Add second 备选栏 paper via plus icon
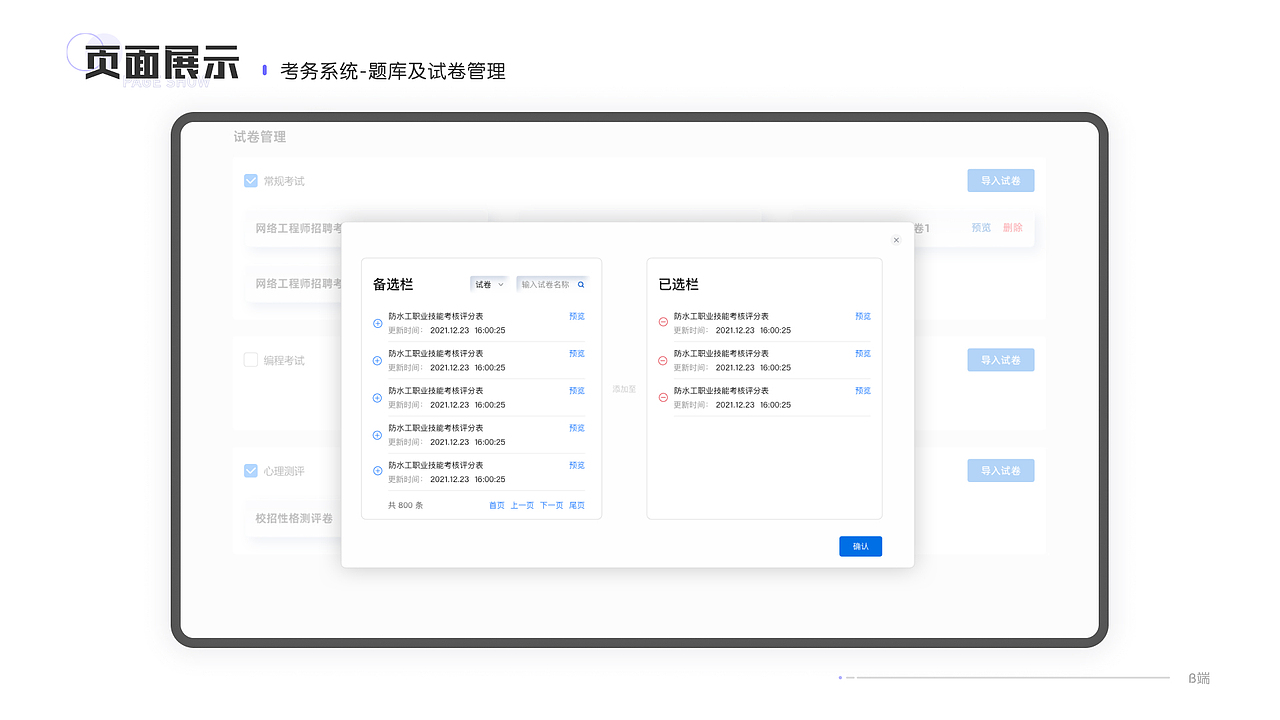This screenshot has width=1280, height=720. pyautogui.click(x=377, y=360)
